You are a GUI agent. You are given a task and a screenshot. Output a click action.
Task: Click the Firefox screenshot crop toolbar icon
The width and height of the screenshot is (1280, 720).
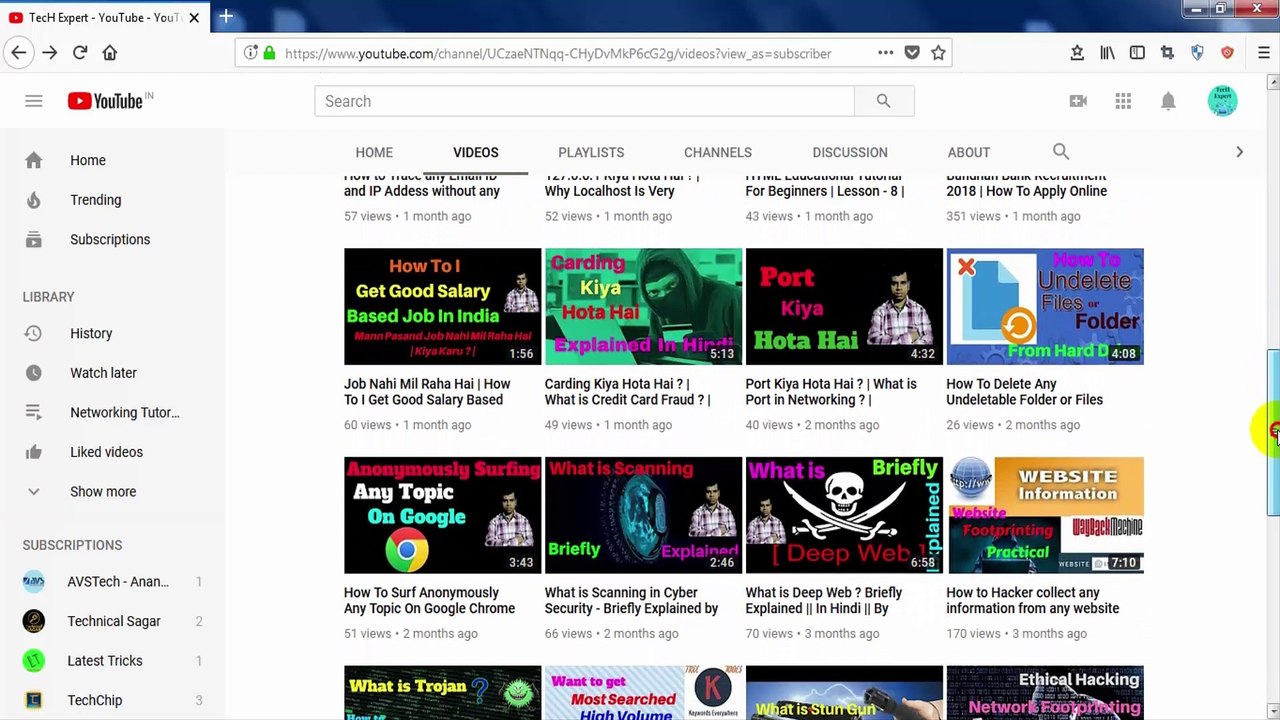pos(1167,53)
